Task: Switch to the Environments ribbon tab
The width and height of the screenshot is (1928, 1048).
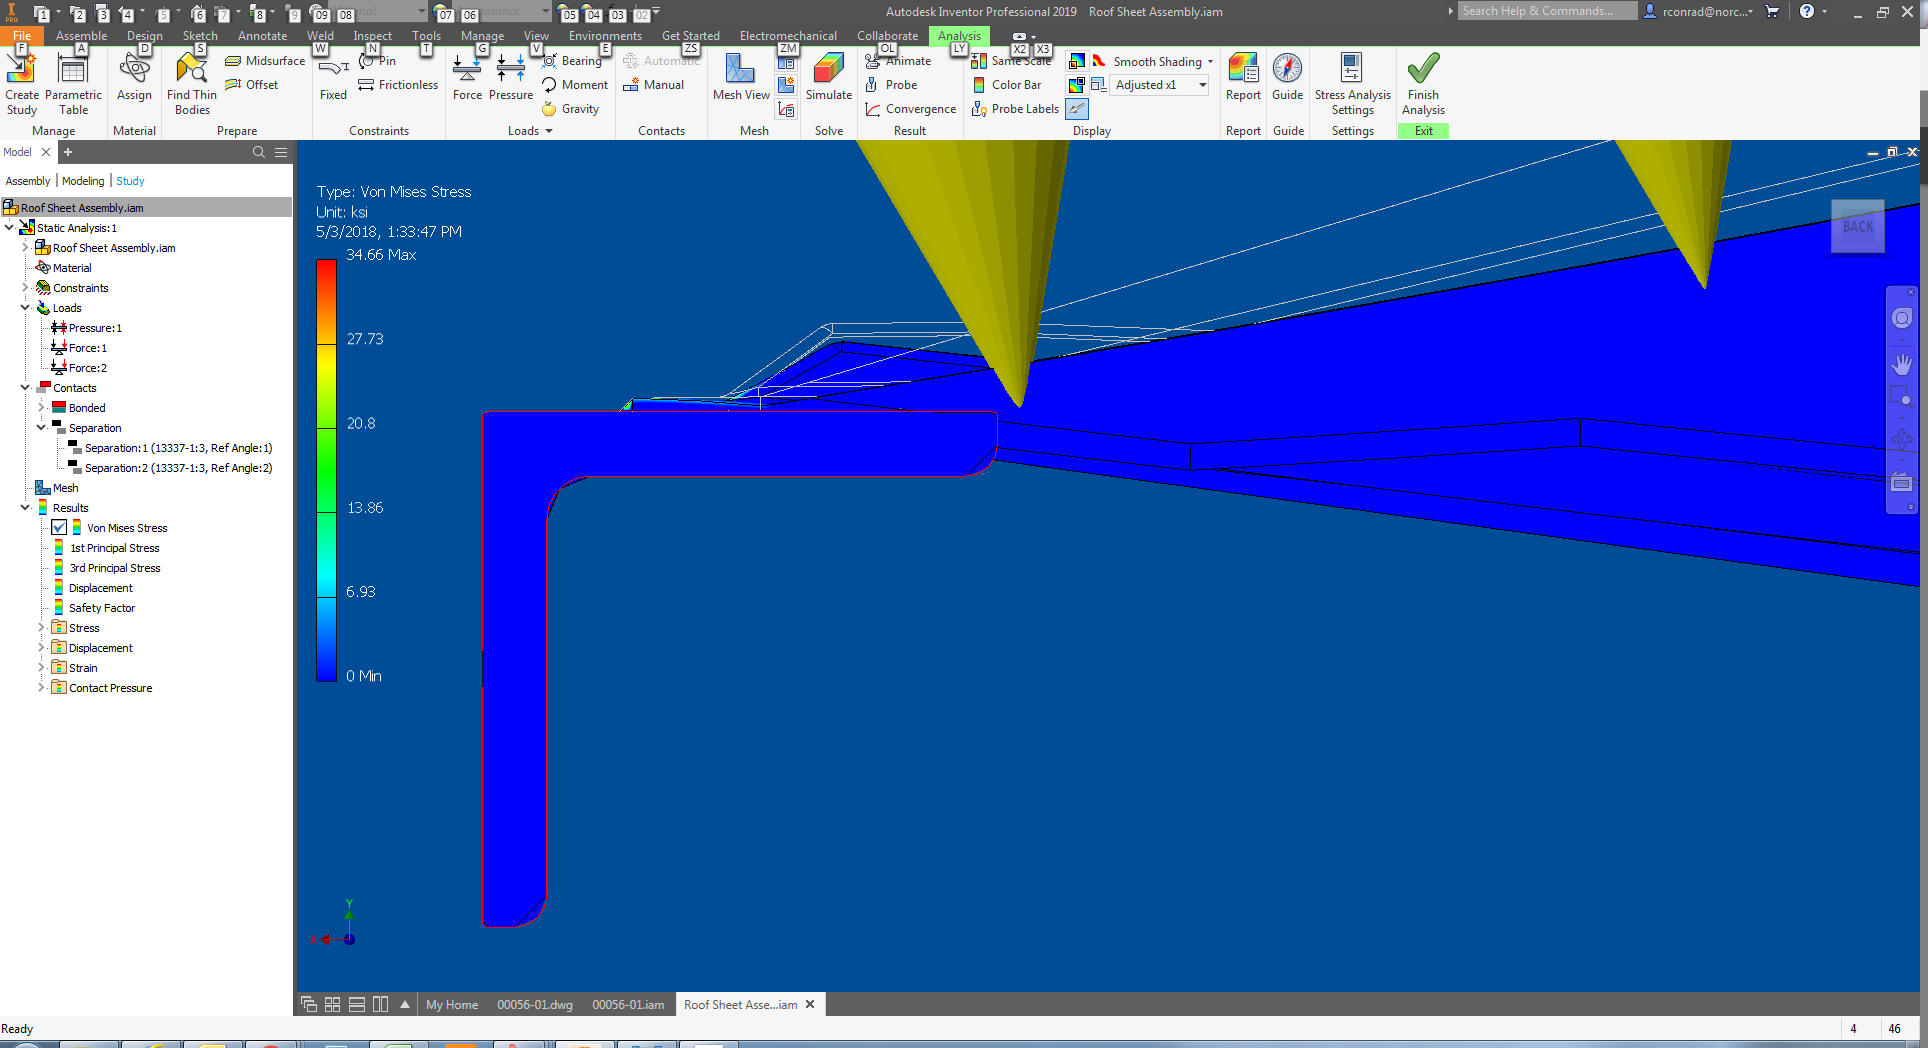Action: click(x=604, y=35)
